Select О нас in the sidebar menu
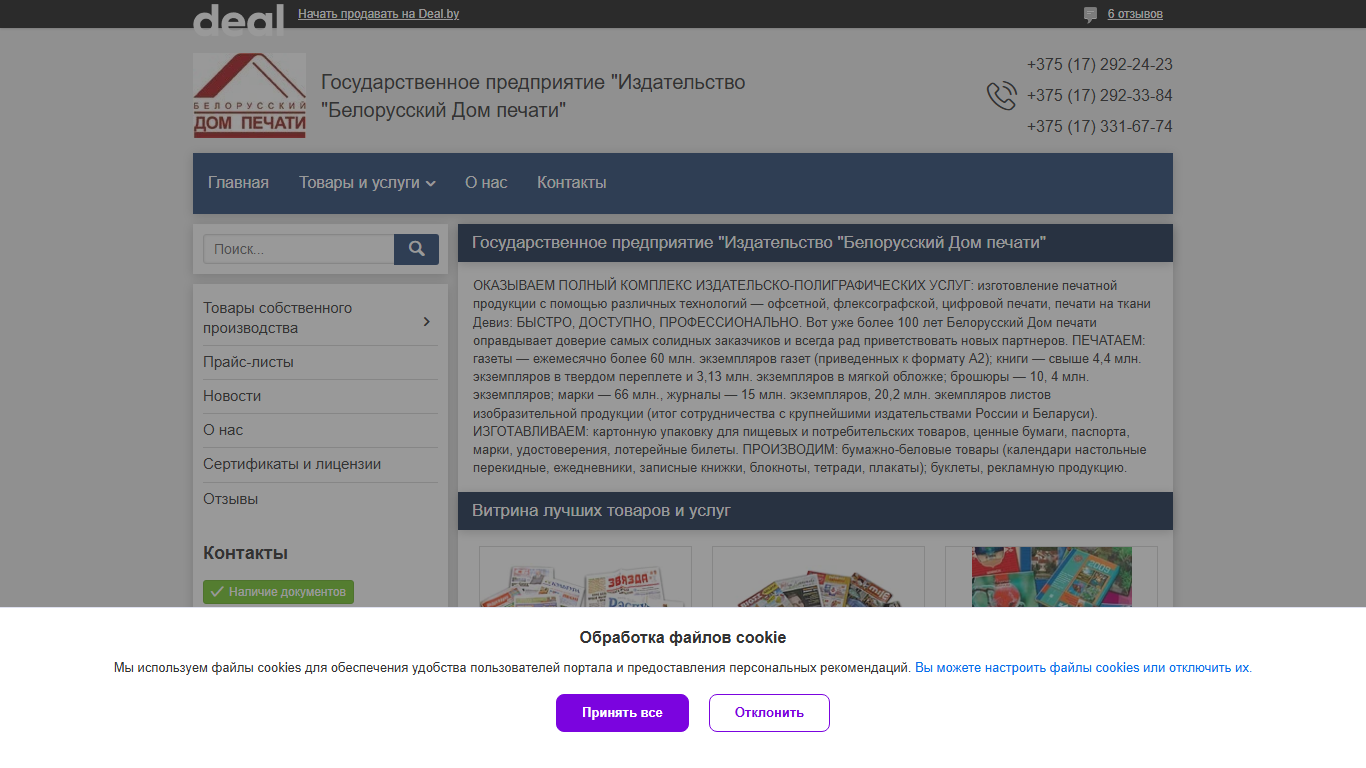The width and height of the screenshot is (1366, 768). pos(223,430)
